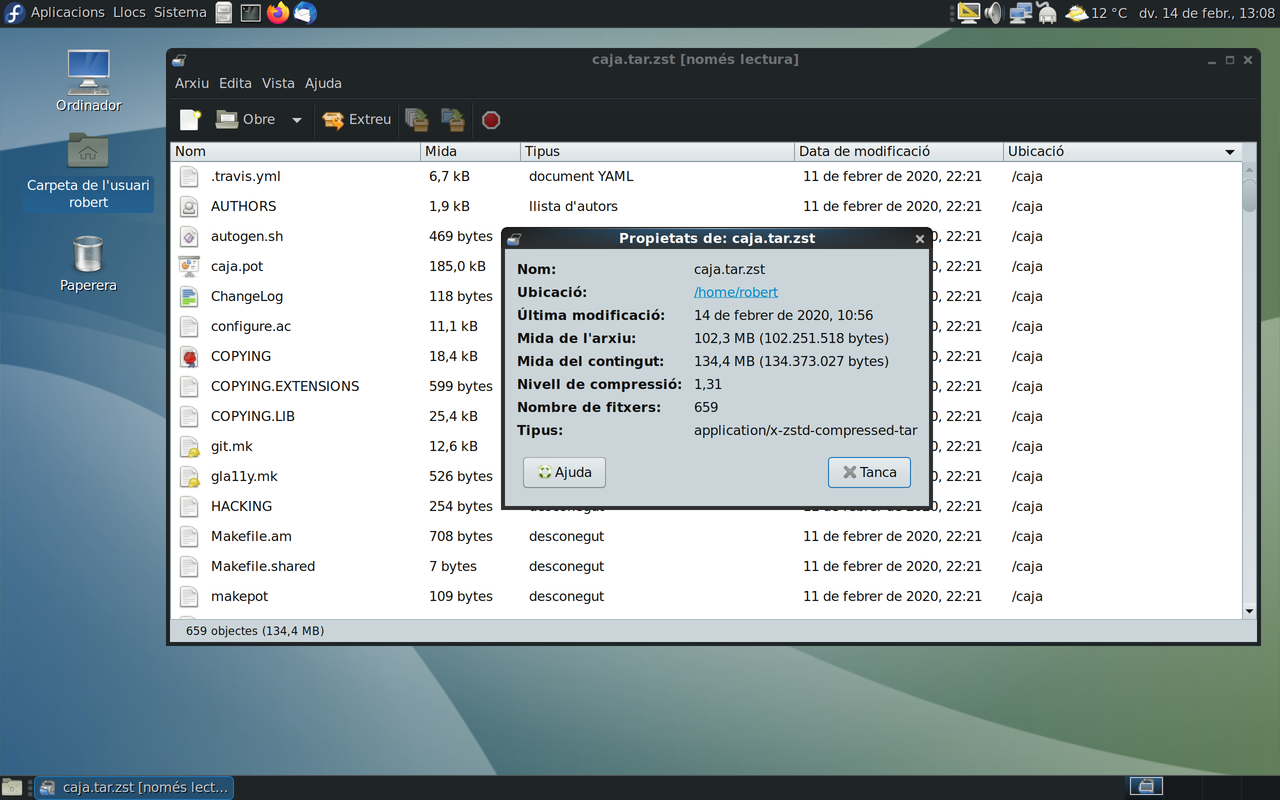Open the Llocs panel menu
Screen dimensions: 1280x800
tap(129, 13)
